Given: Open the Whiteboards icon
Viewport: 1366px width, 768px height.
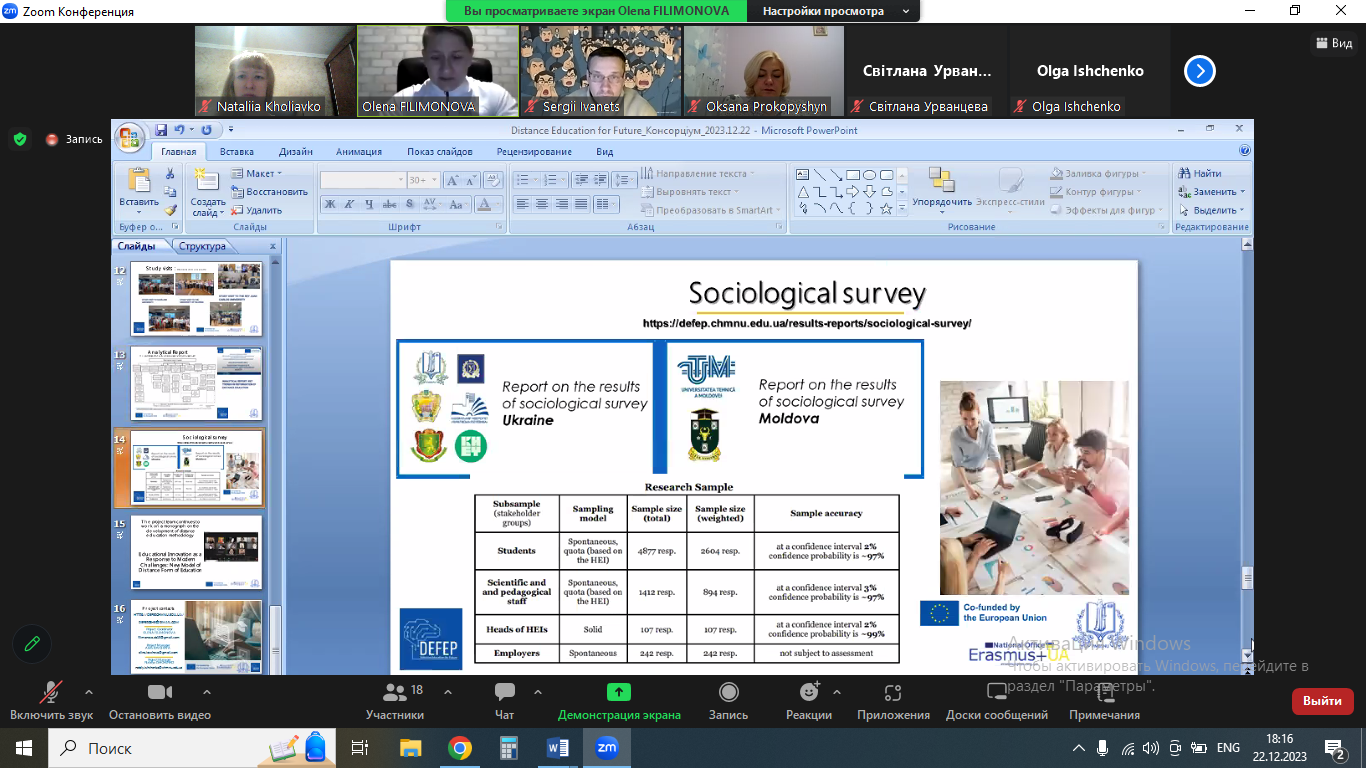Looking at the screenshot, I should pyautogui.click(x=996, y=693).
